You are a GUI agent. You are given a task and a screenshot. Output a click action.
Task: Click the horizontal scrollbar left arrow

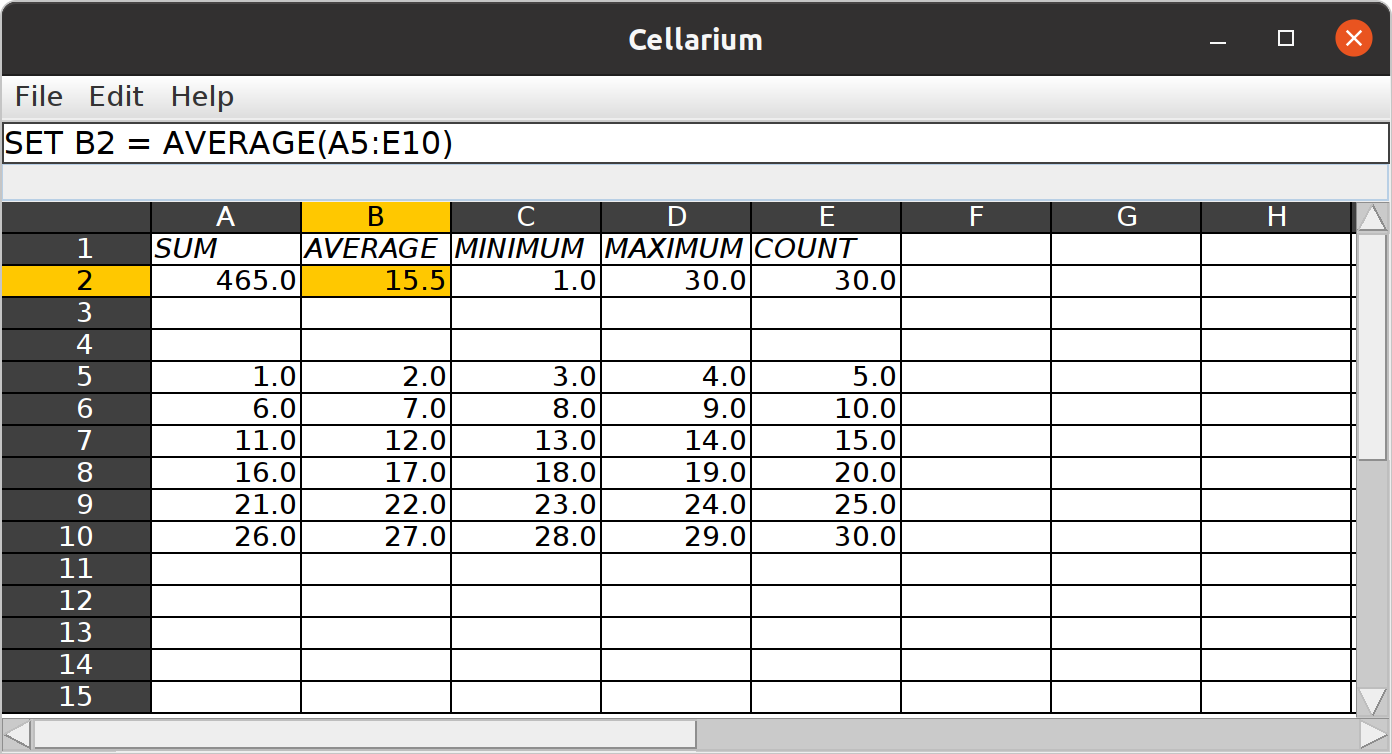coord(17,735)
